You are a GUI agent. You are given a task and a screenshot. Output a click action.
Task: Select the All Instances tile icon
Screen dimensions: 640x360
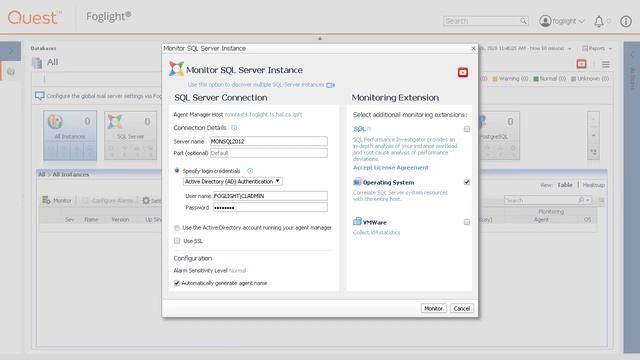(55, 121)
